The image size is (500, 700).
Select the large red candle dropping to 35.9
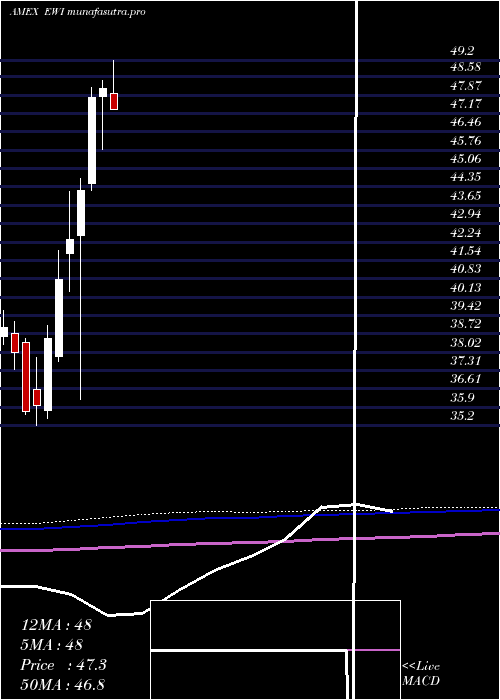[26, 377]
